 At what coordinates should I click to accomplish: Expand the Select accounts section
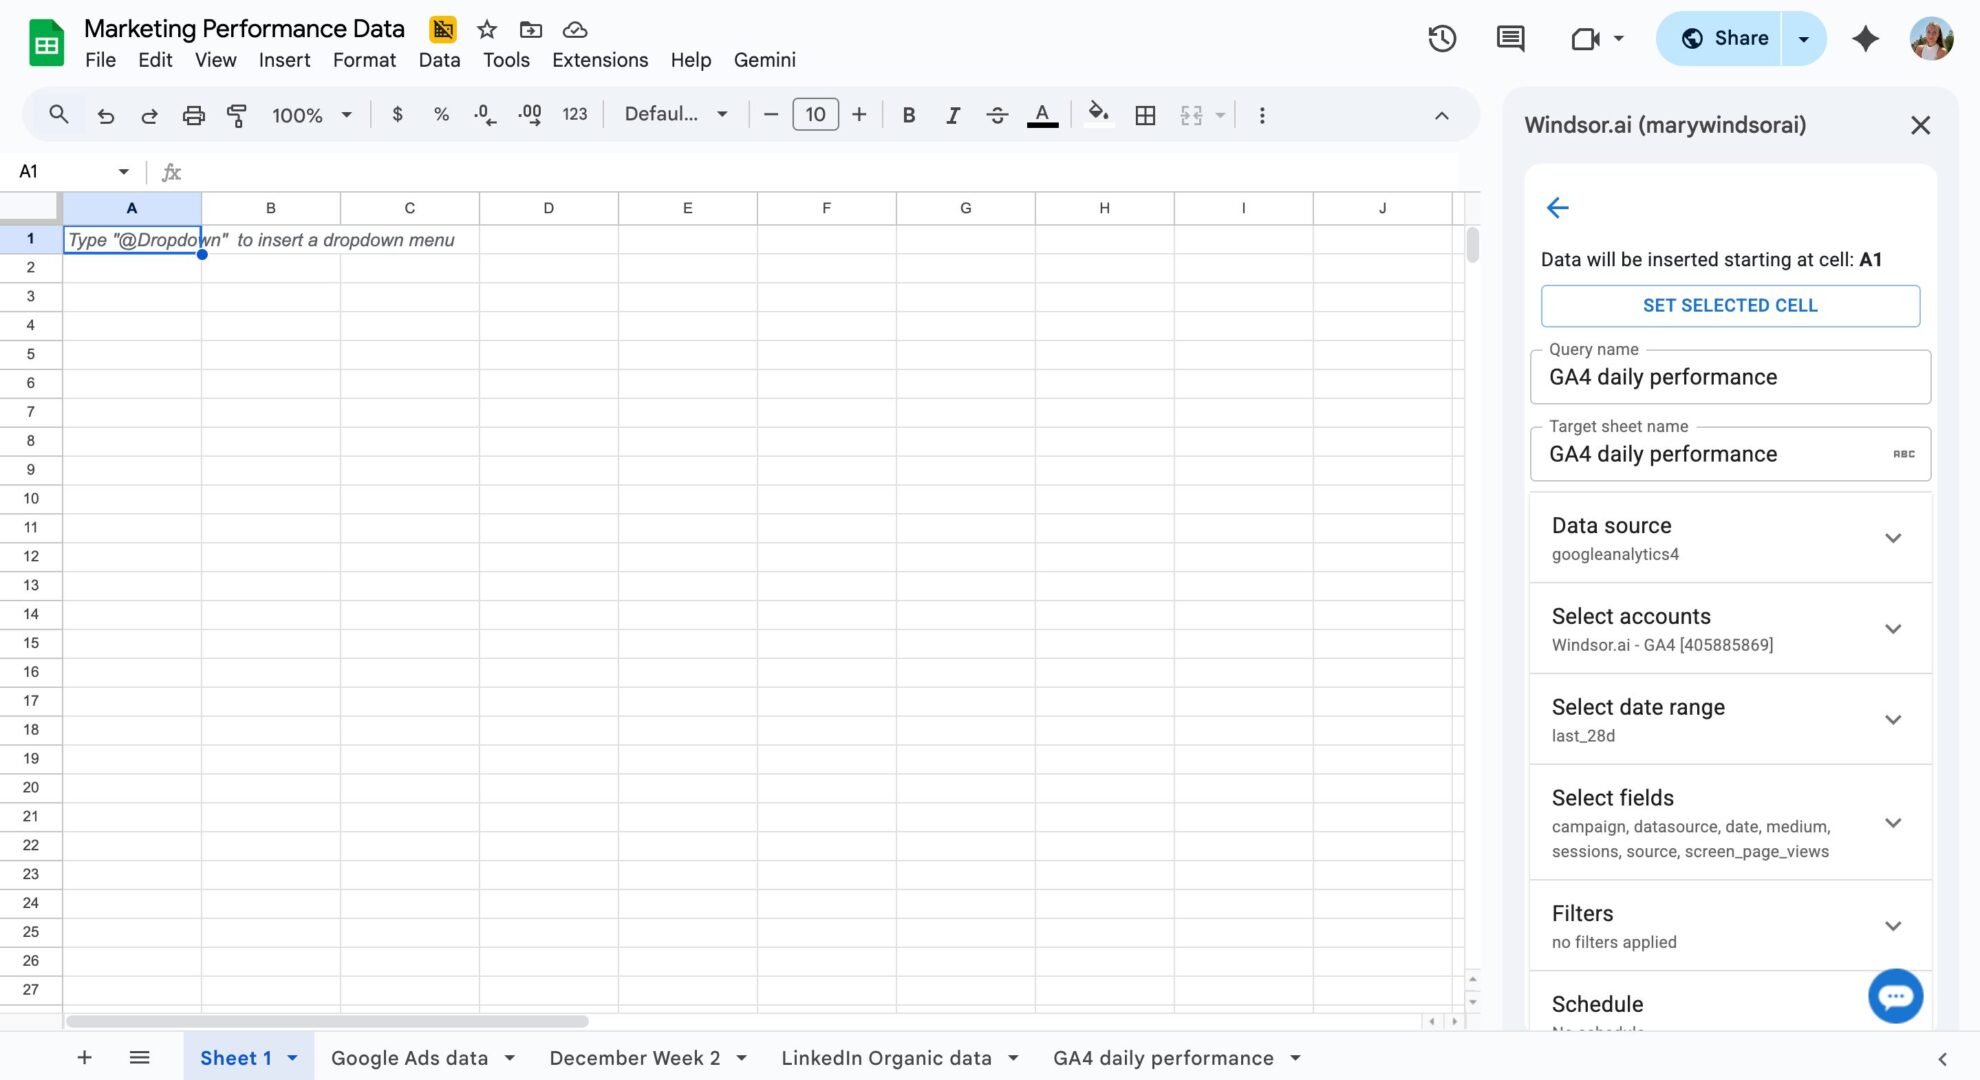point(1730,629)
